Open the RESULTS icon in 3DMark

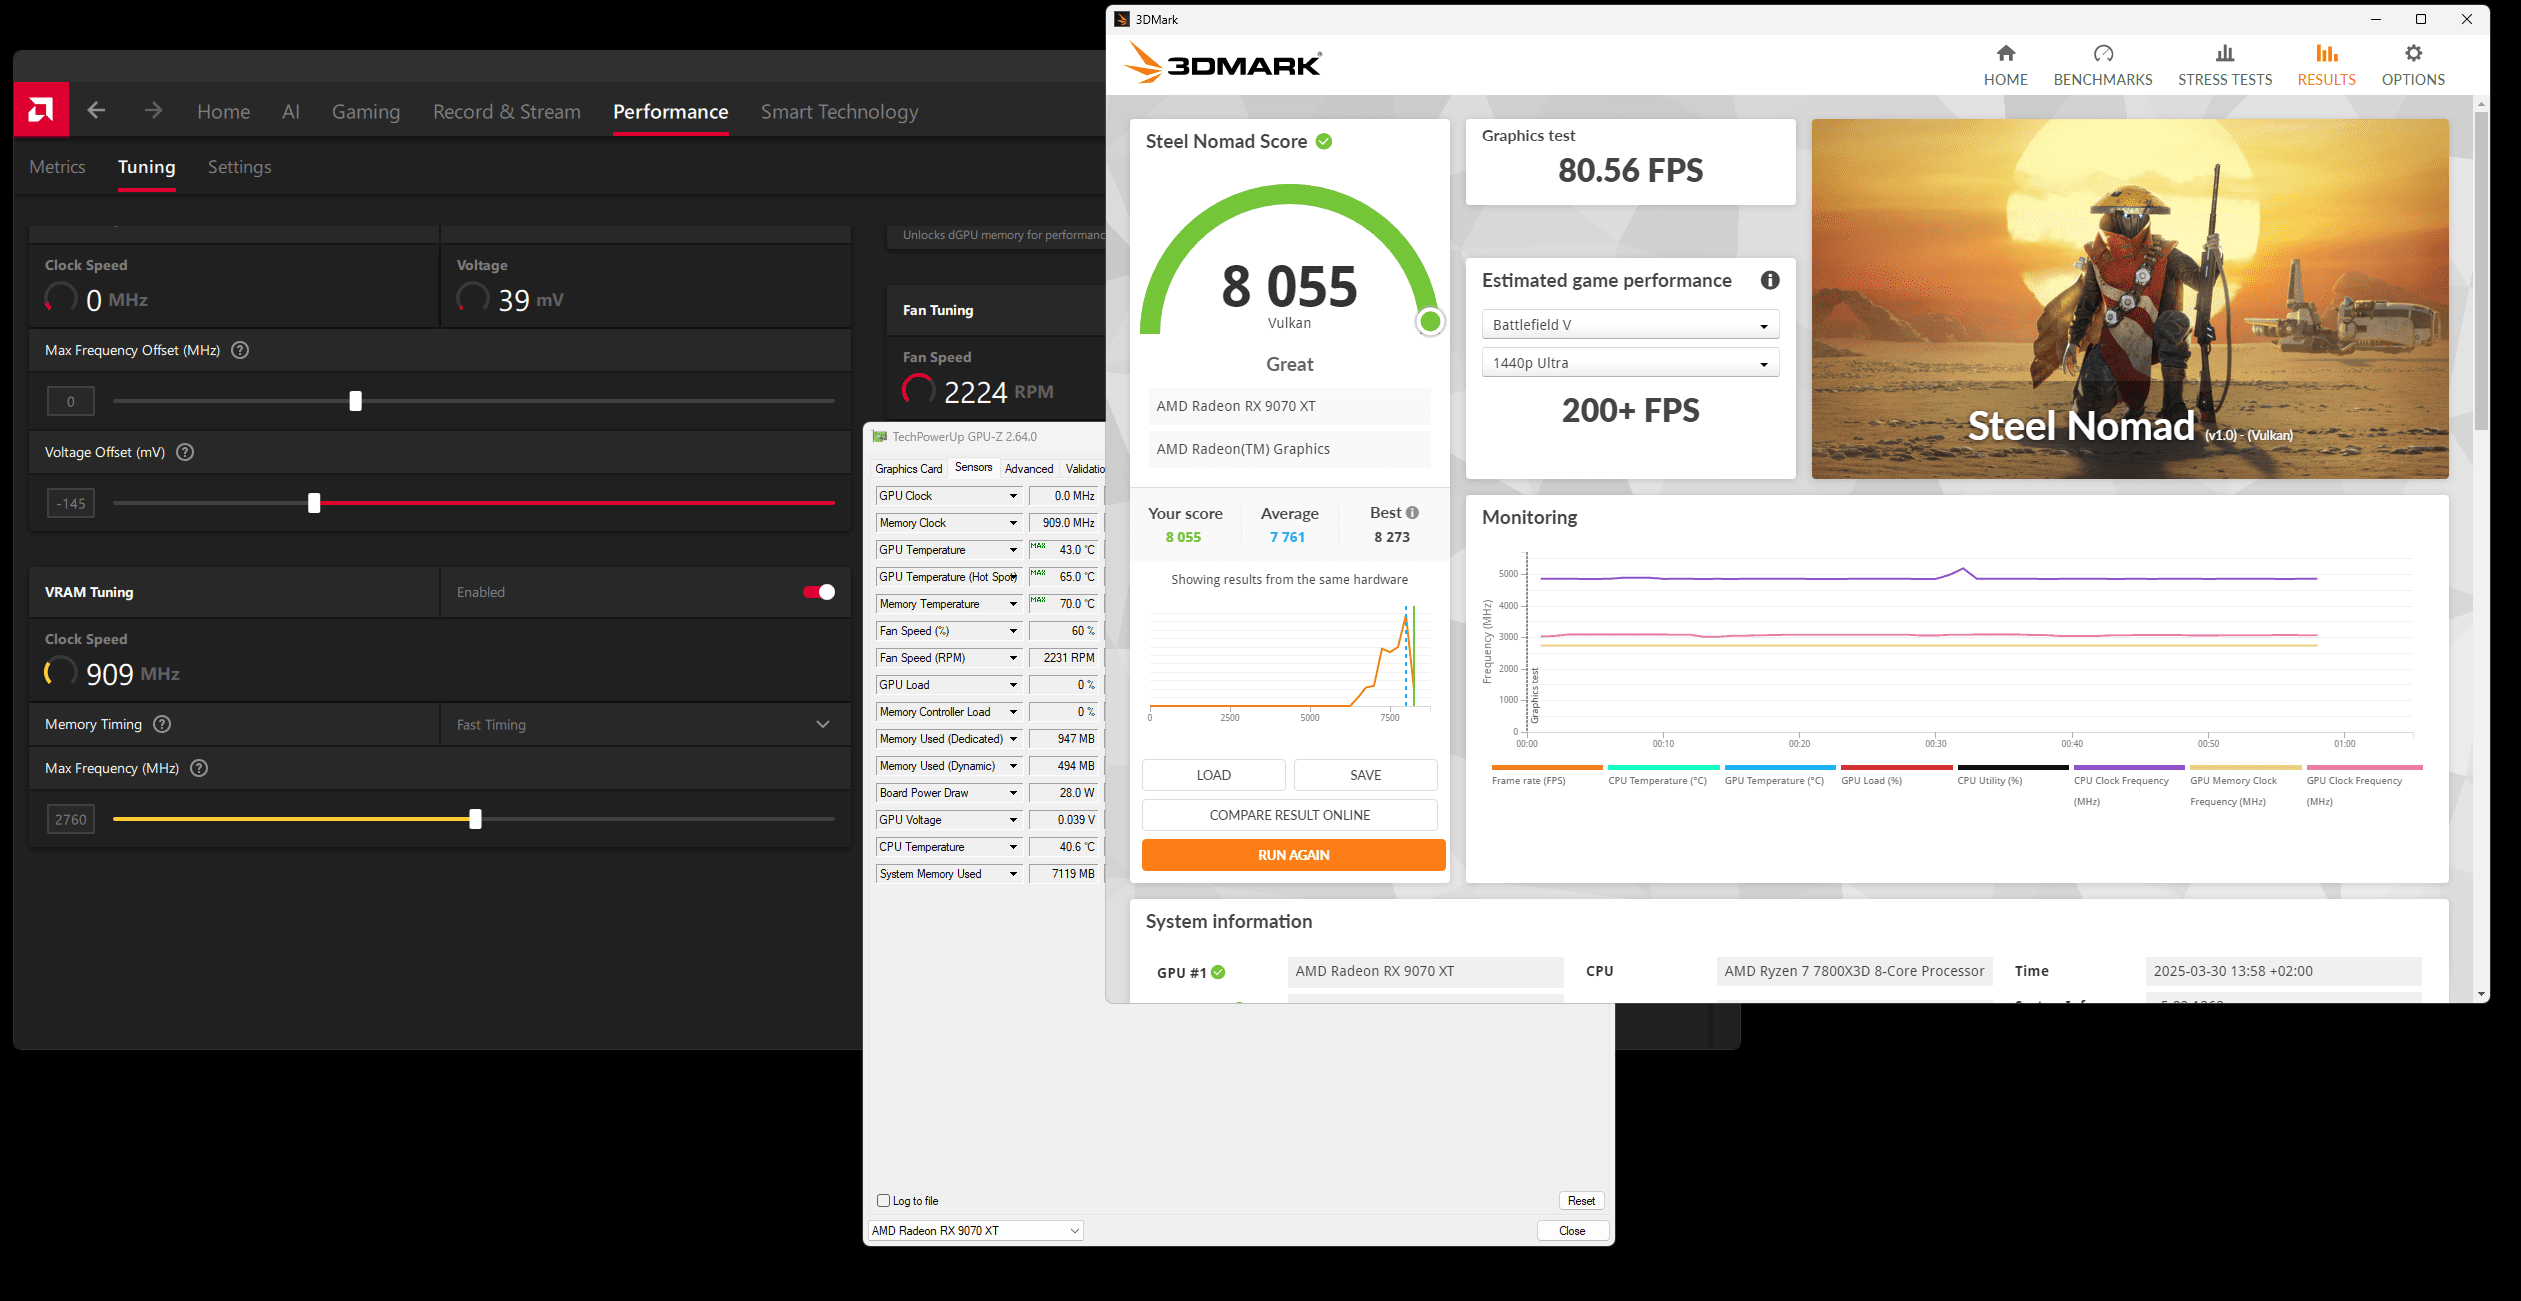(2327, 53)
